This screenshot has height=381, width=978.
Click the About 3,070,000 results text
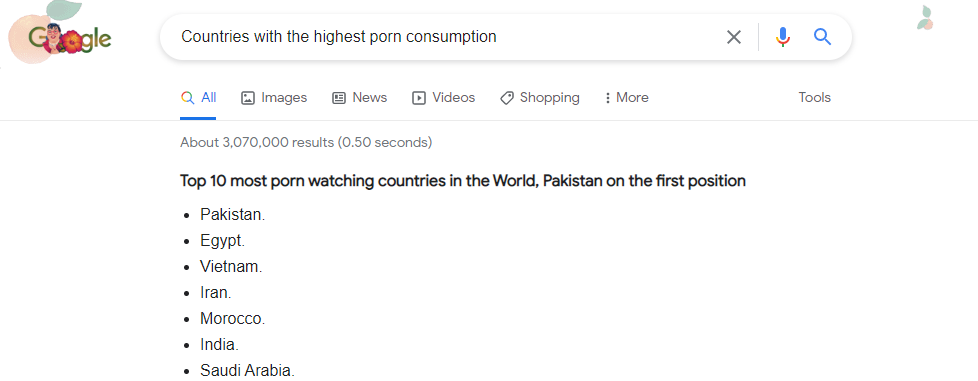pos(306,143)
